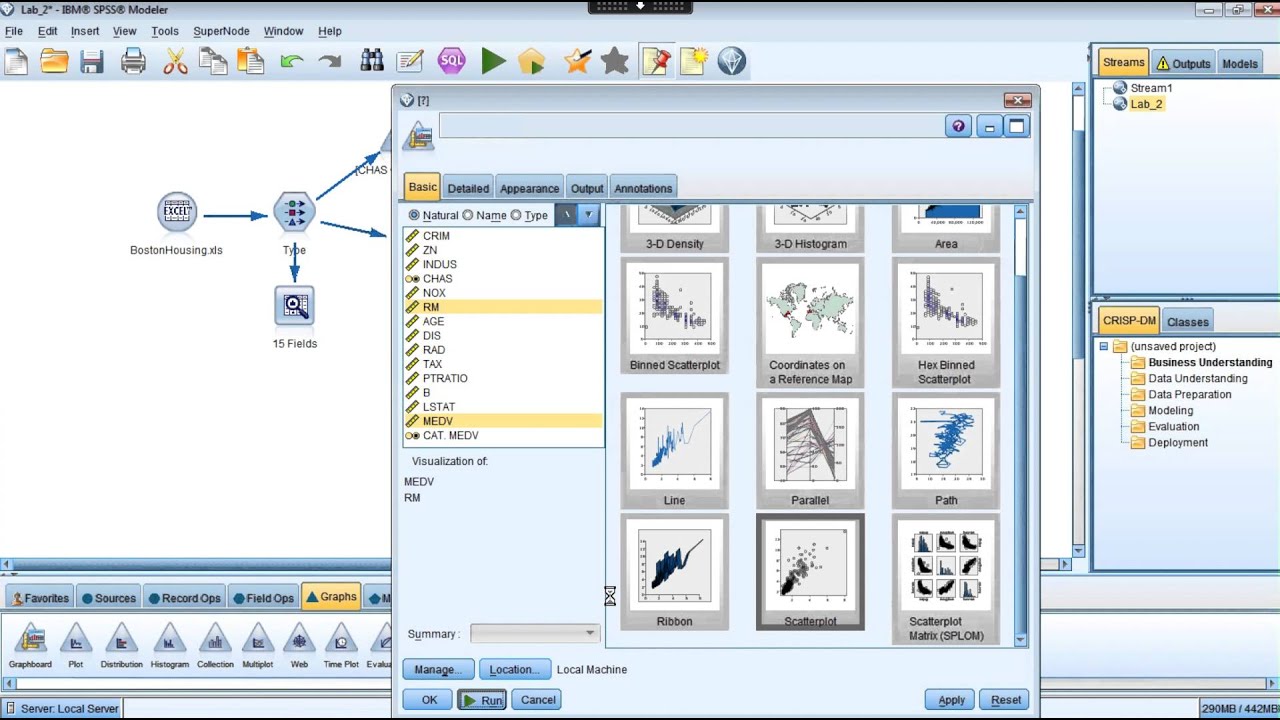Open the Models manager tab
The image size is (1280, 720).
pos(1240,63)
